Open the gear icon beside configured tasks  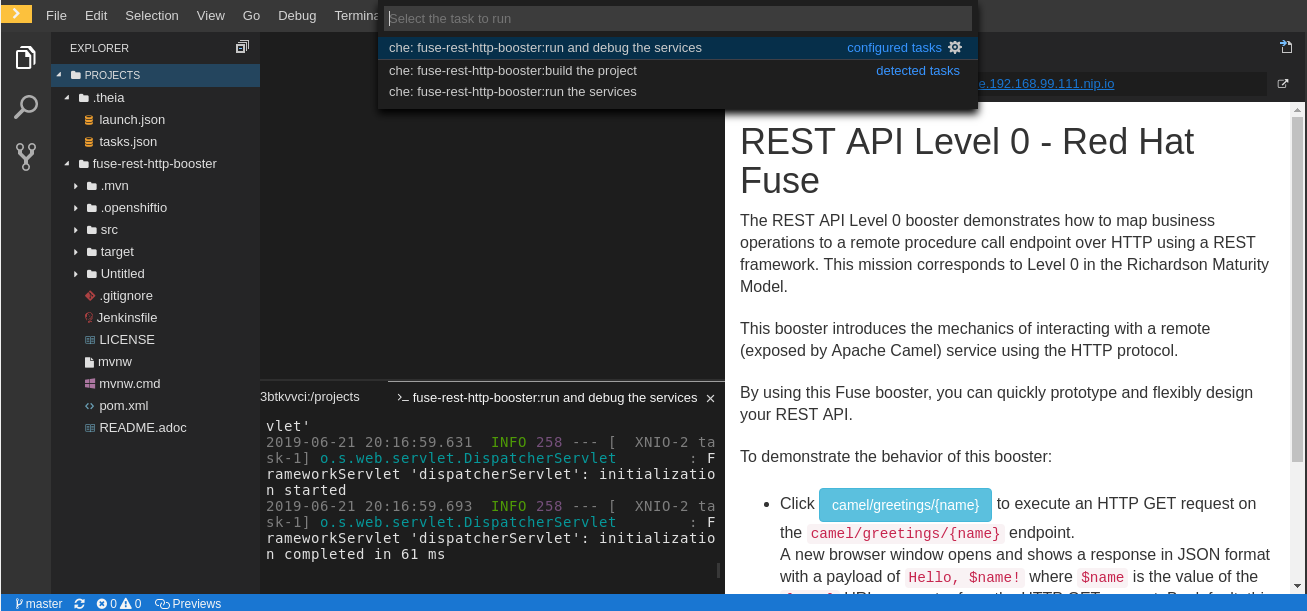pyautogui.click(x=955, y=47)
